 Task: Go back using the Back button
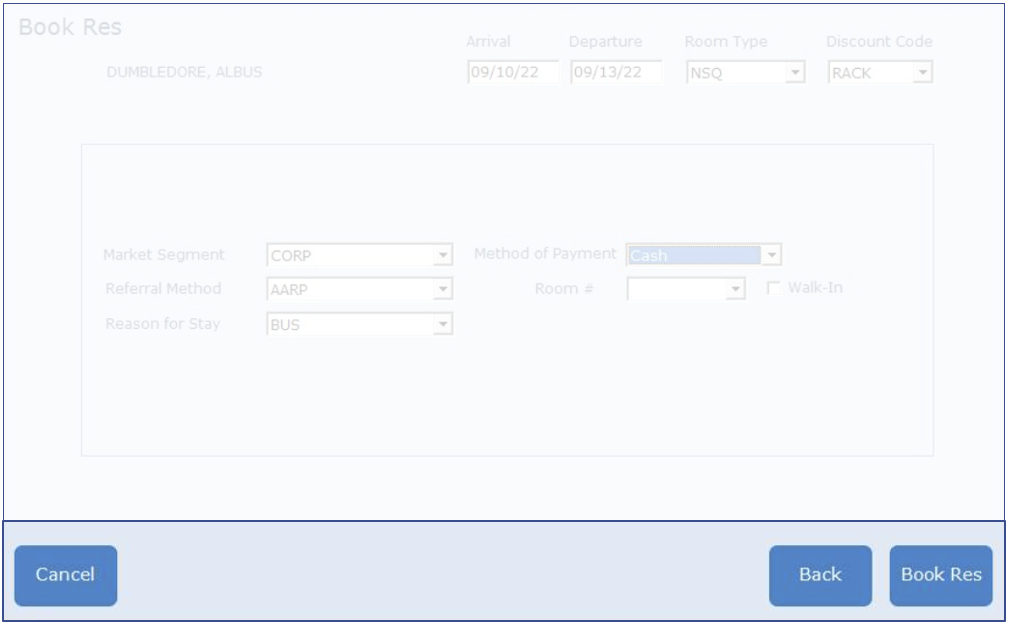820,575
